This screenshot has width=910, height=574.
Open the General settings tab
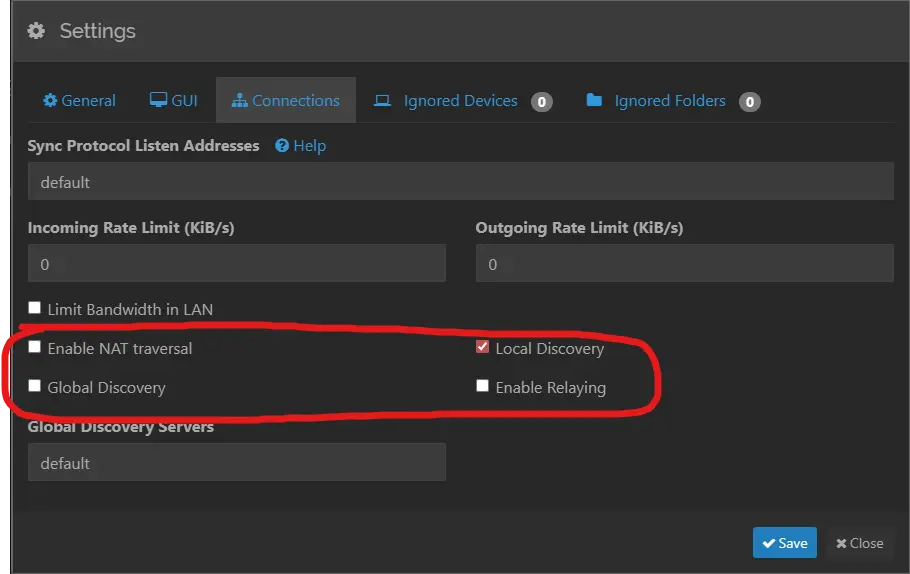click(79, 101)
